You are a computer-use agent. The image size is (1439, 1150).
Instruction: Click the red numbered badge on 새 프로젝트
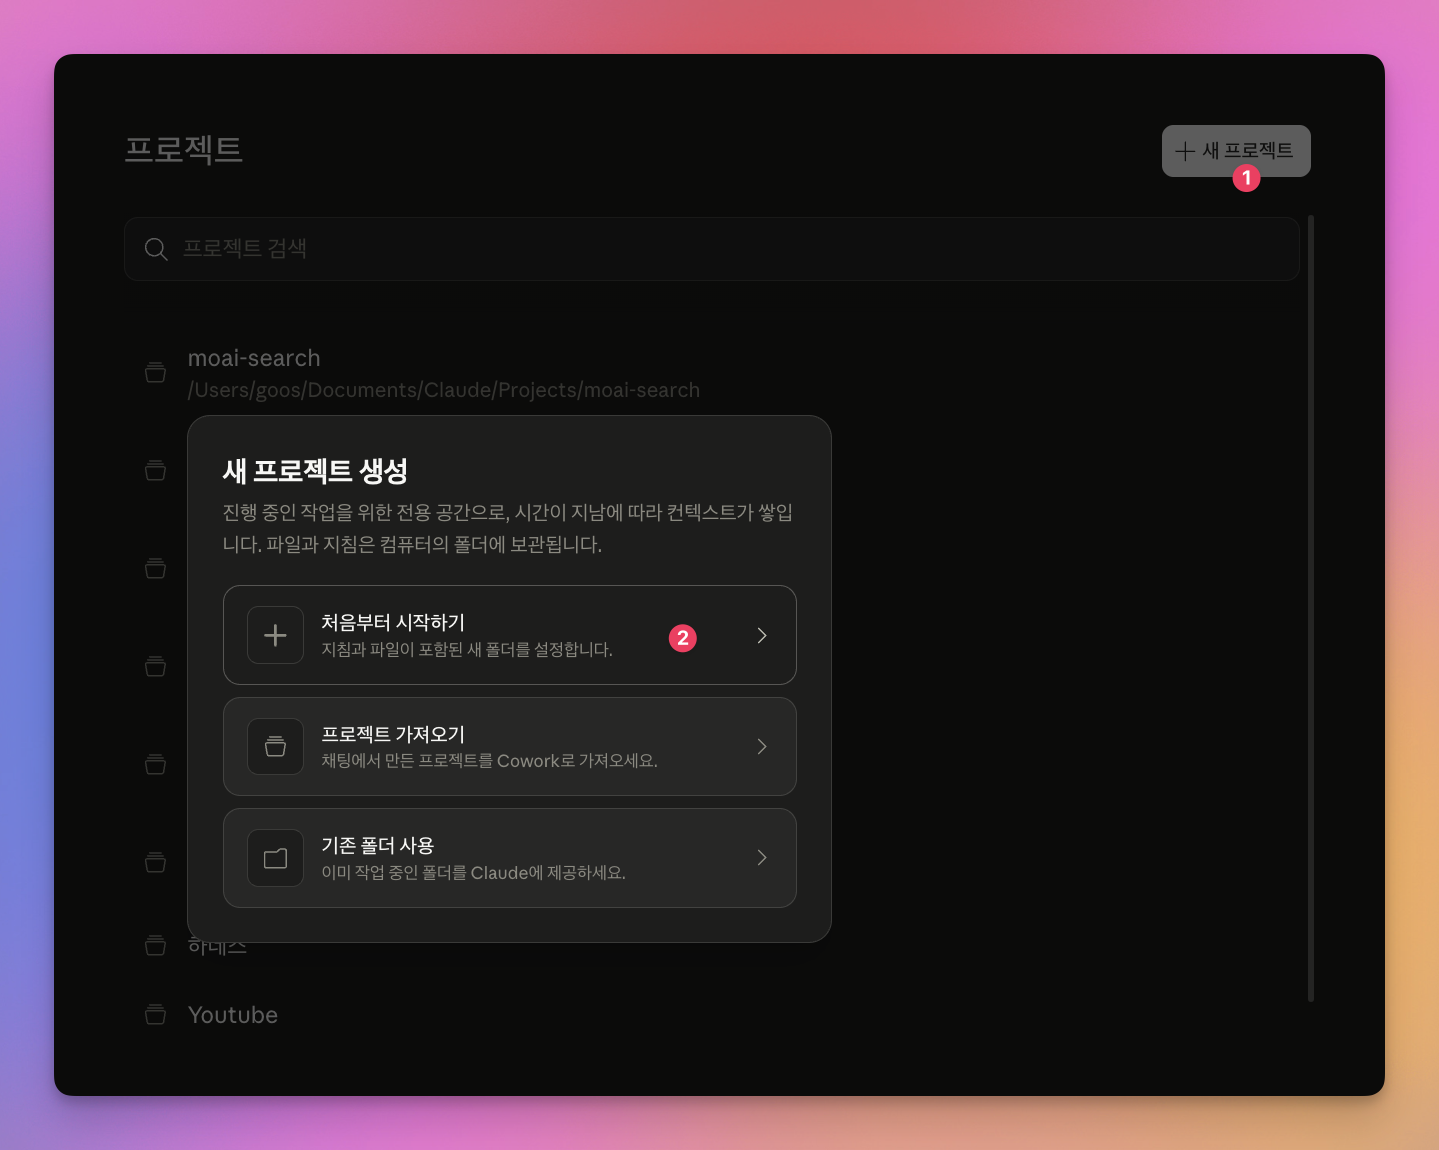(1247, 179)
